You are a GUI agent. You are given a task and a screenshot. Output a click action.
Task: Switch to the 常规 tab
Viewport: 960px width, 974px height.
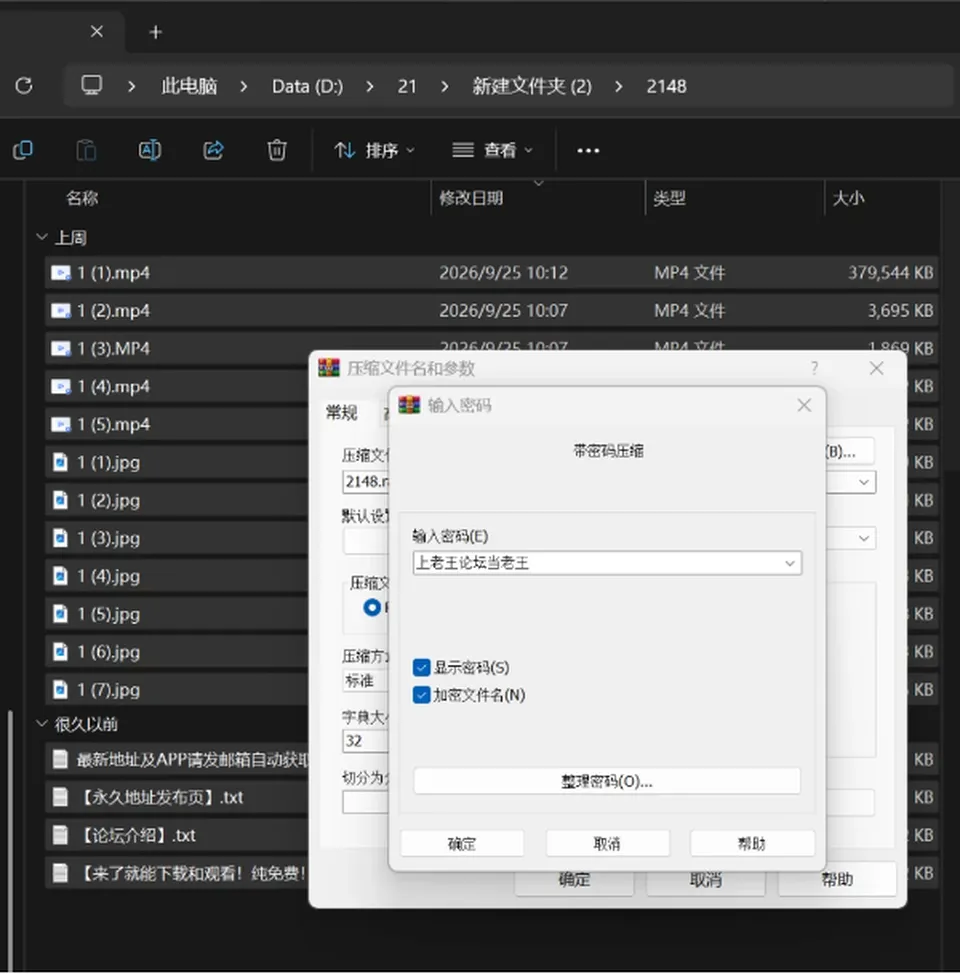pos(342,412)
